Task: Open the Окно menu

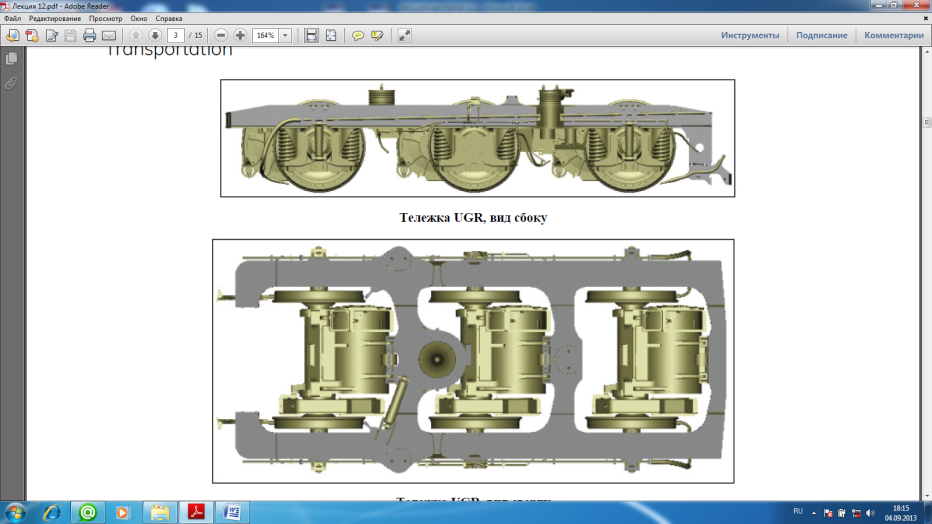Action: 138,18
